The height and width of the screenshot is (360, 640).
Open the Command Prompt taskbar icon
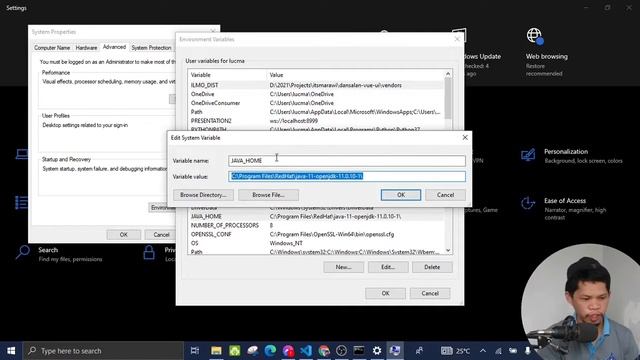(359, 351)
